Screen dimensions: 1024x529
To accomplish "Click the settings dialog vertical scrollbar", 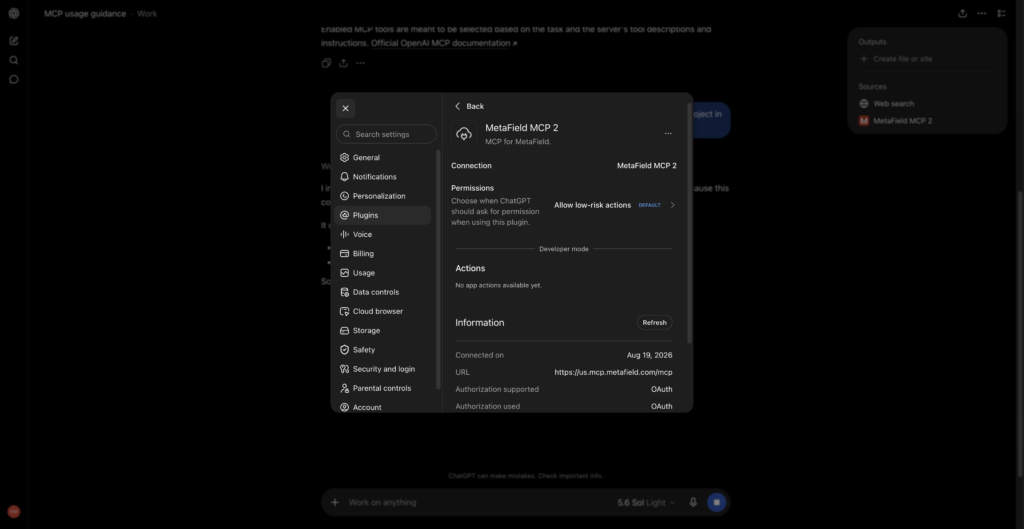I will (x=689, y=222).
